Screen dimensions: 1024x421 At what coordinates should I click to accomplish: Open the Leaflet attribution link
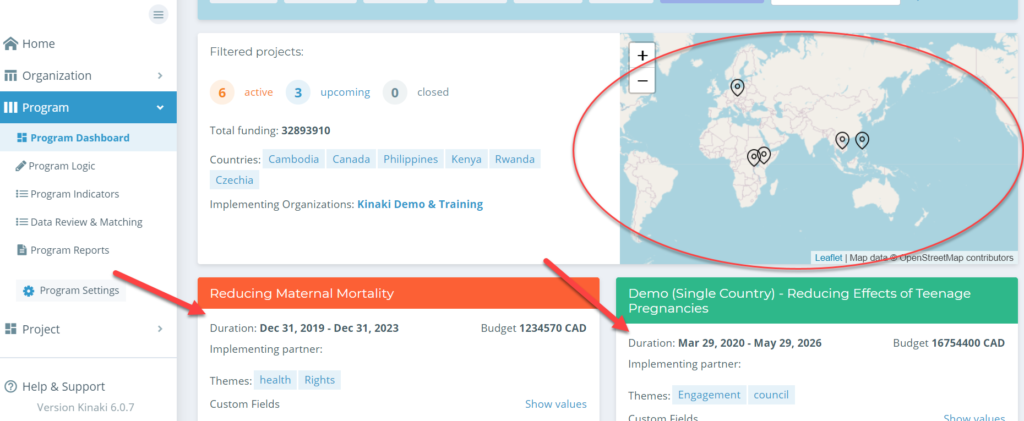click(828, 258)
